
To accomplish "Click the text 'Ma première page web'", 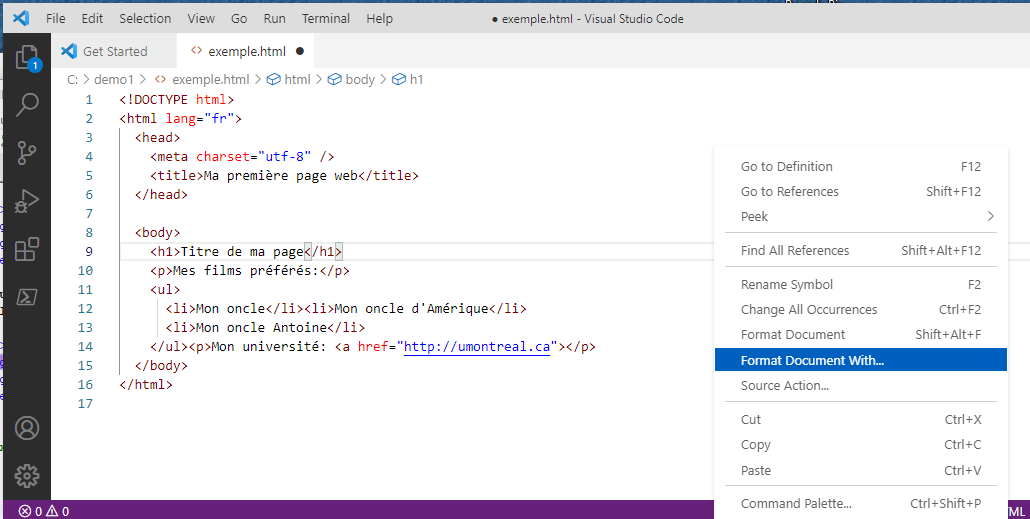I will point(280,175).
